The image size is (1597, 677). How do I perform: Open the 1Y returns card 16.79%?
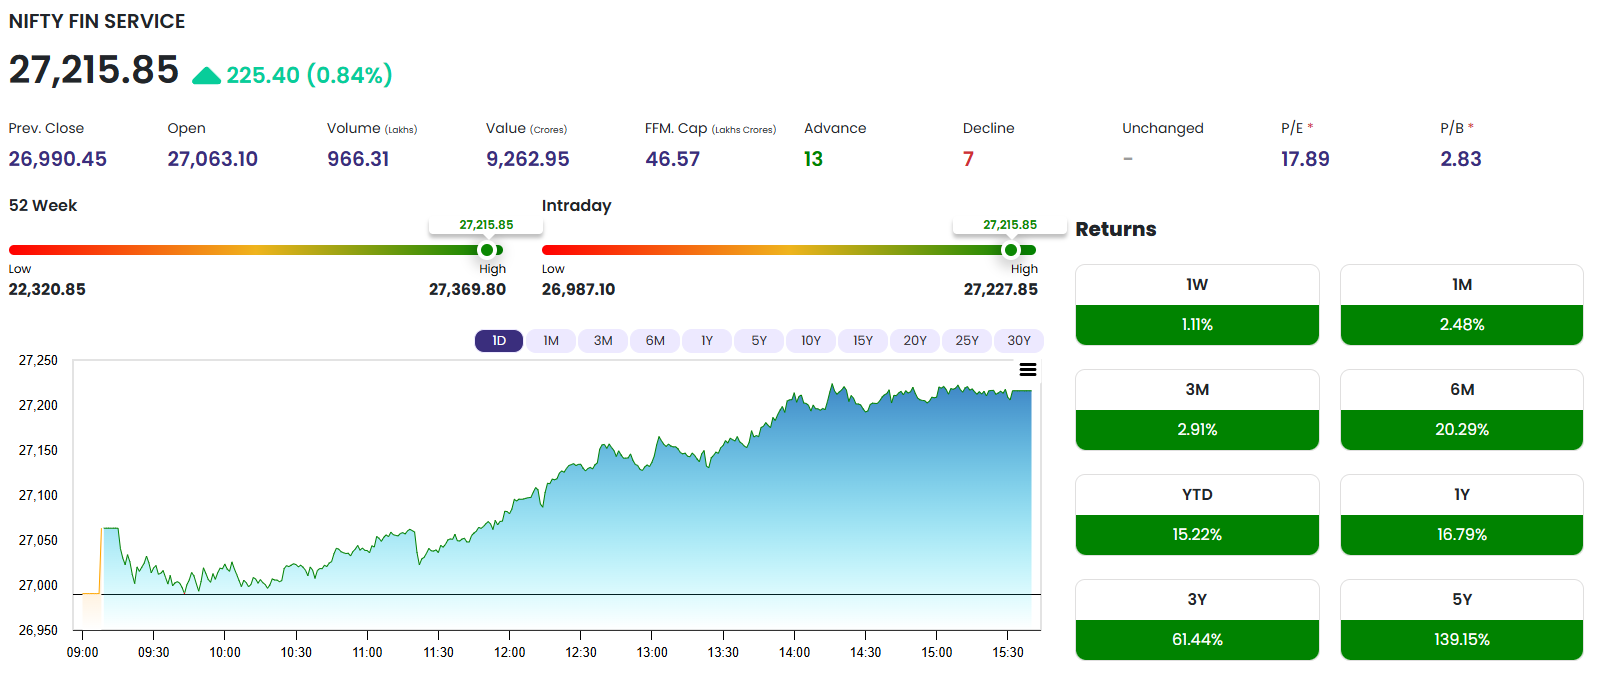pyautogui.click(x=1462, y=515)
